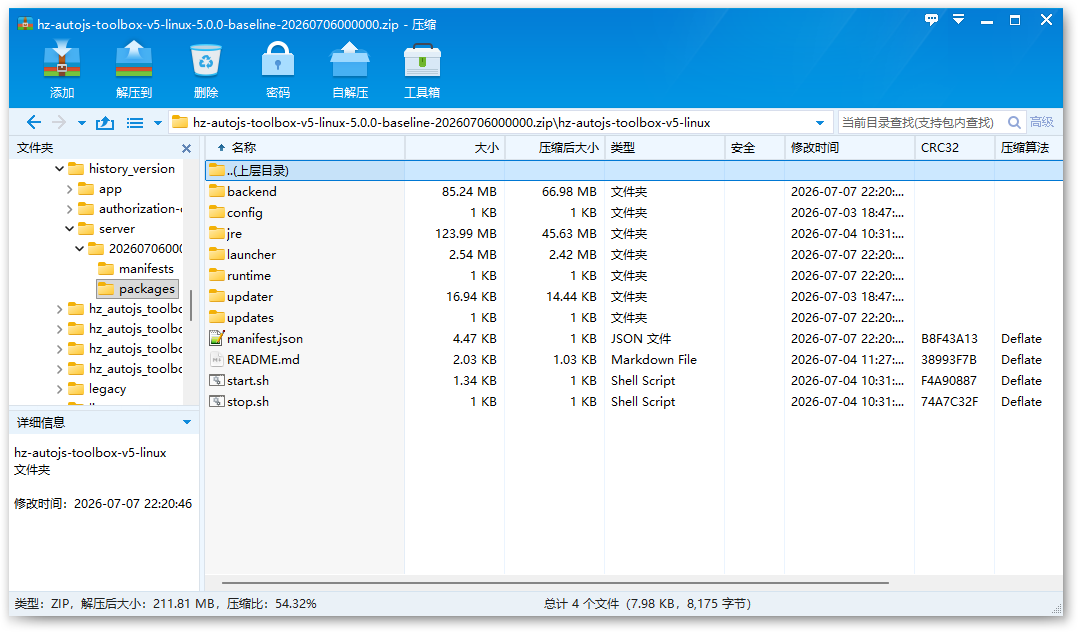The image size is (1078, 632).
Task: Click the manifest.json file icon
Action: 217,338
